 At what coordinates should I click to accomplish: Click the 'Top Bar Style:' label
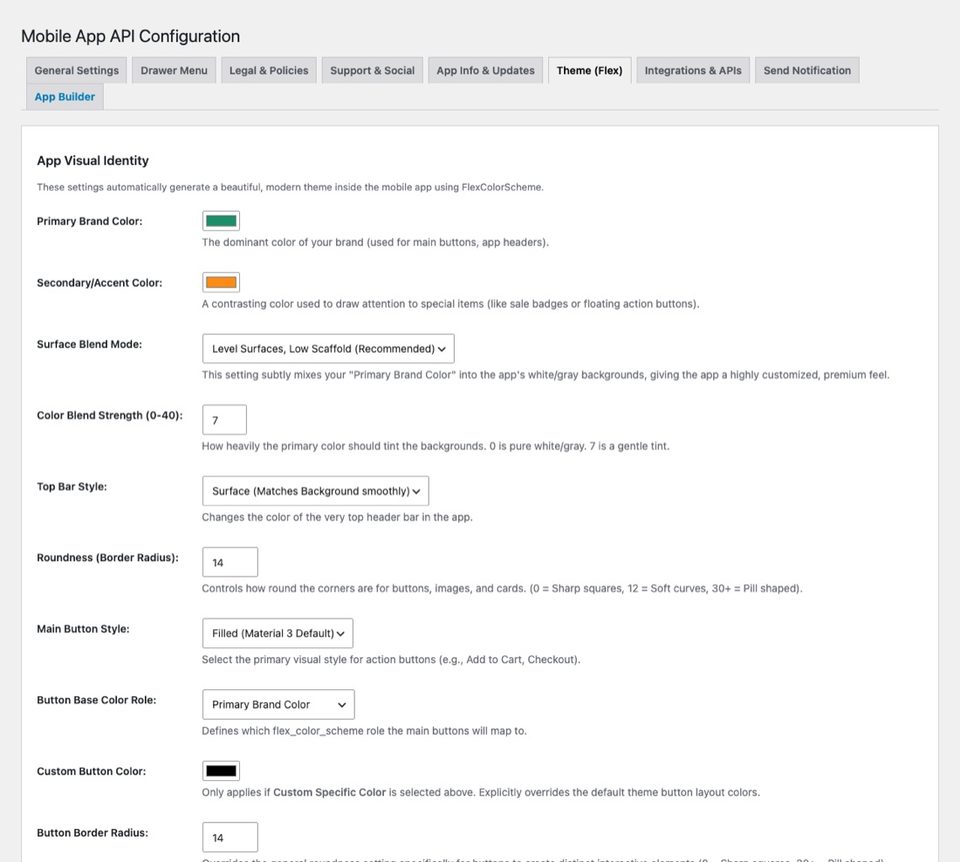pyautogui.click(x=72, y=487)
